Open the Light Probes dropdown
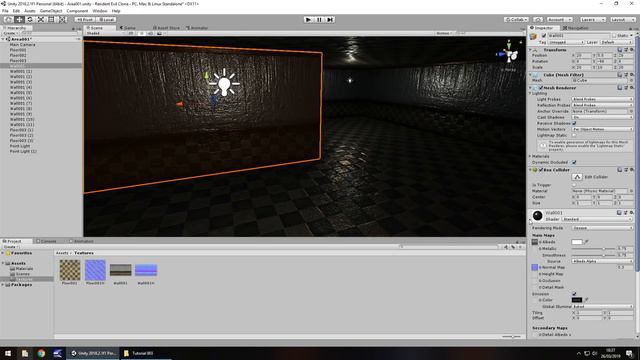The image size is (640, 360). pos(602,99)
